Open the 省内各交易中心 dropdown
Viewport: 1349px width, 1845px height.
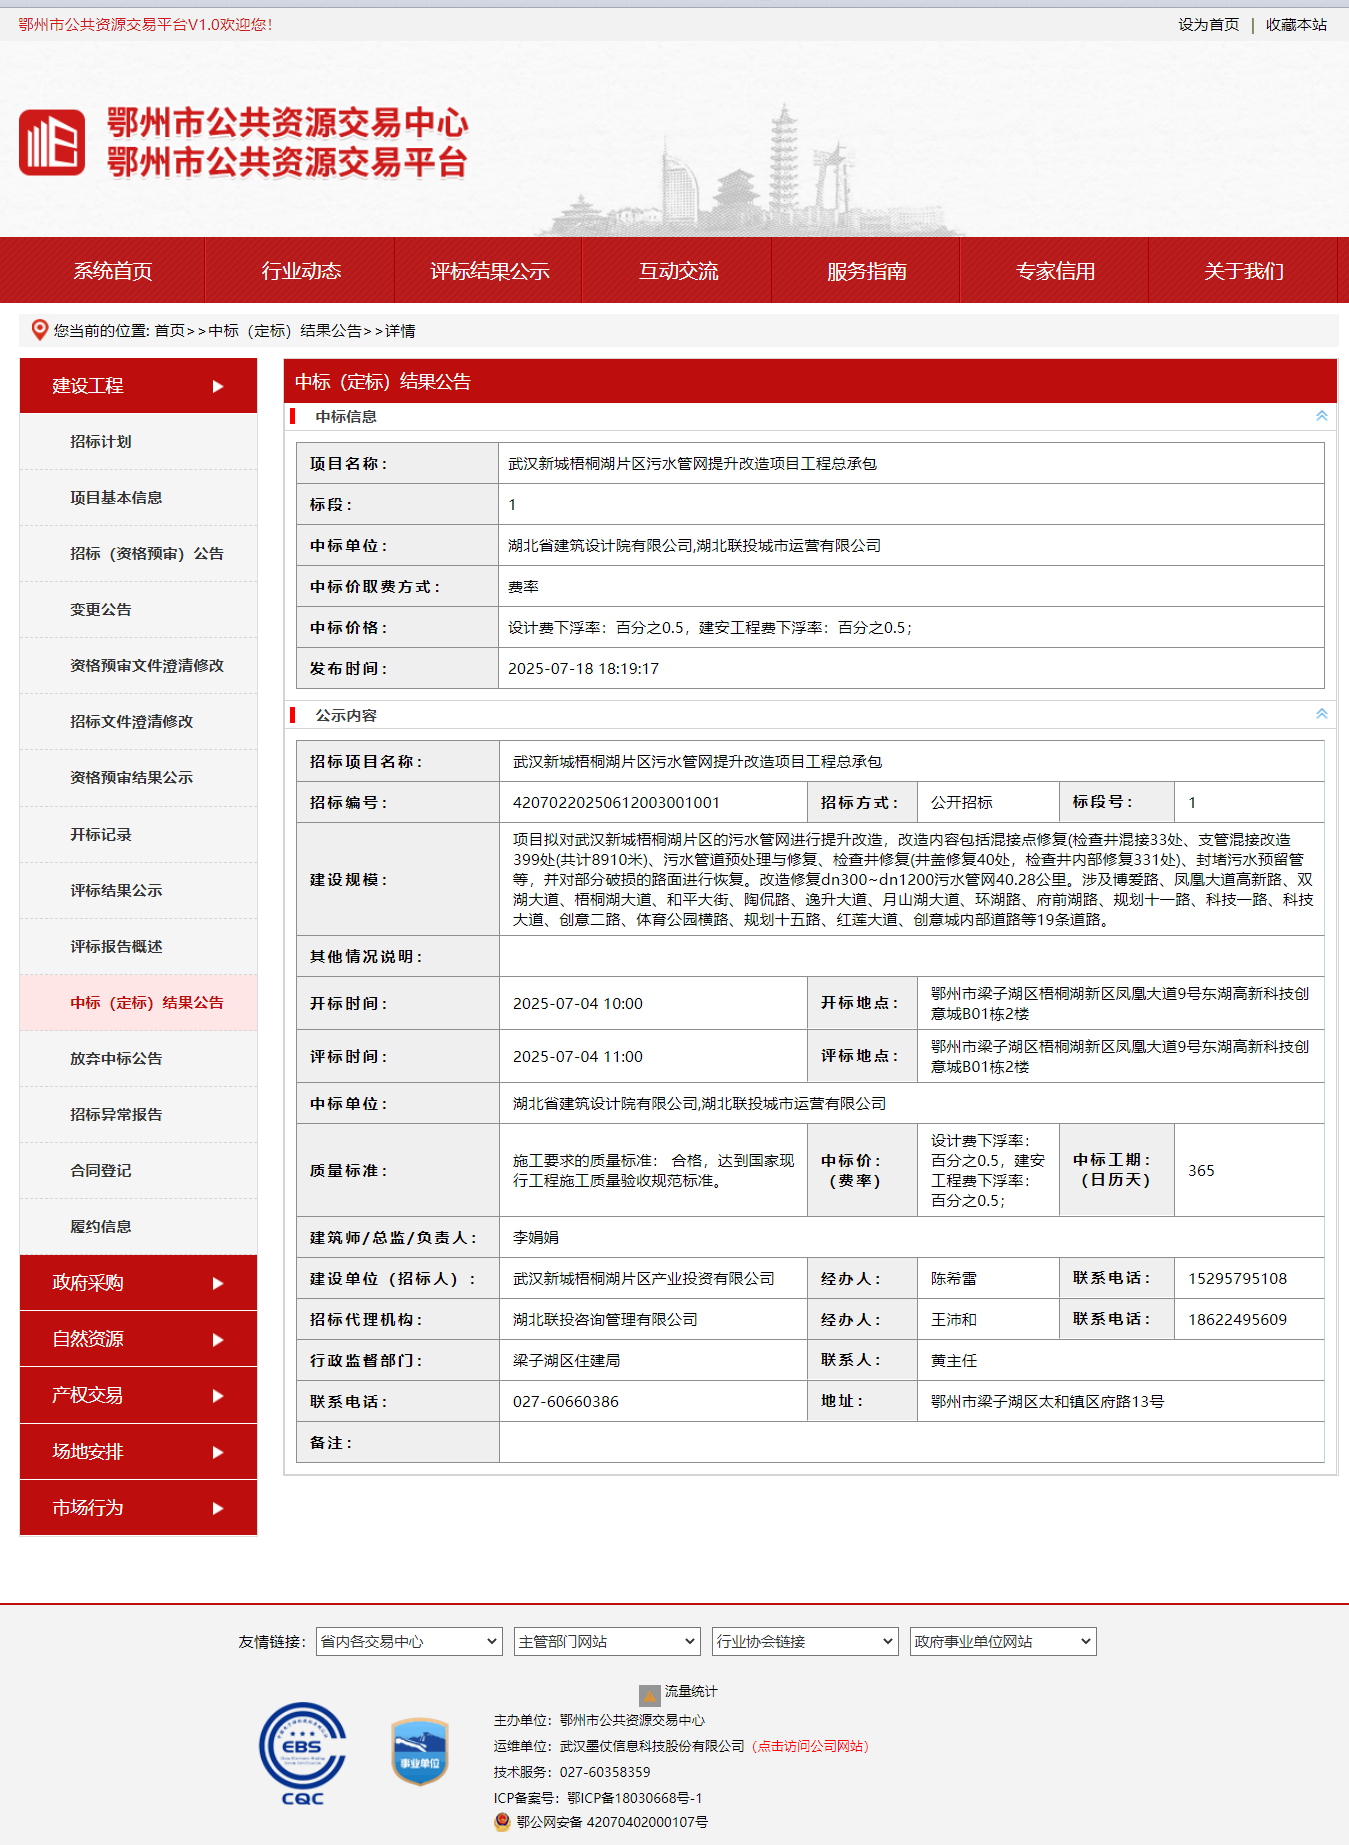408,1641
